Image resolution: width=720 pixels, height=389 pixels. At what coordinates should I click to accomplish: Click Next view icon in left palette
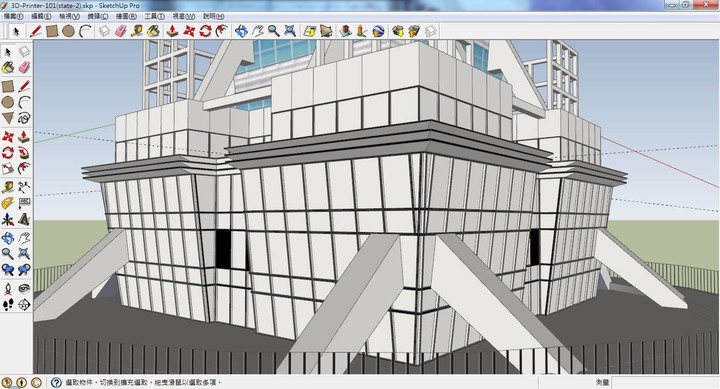tap(24, 270)
